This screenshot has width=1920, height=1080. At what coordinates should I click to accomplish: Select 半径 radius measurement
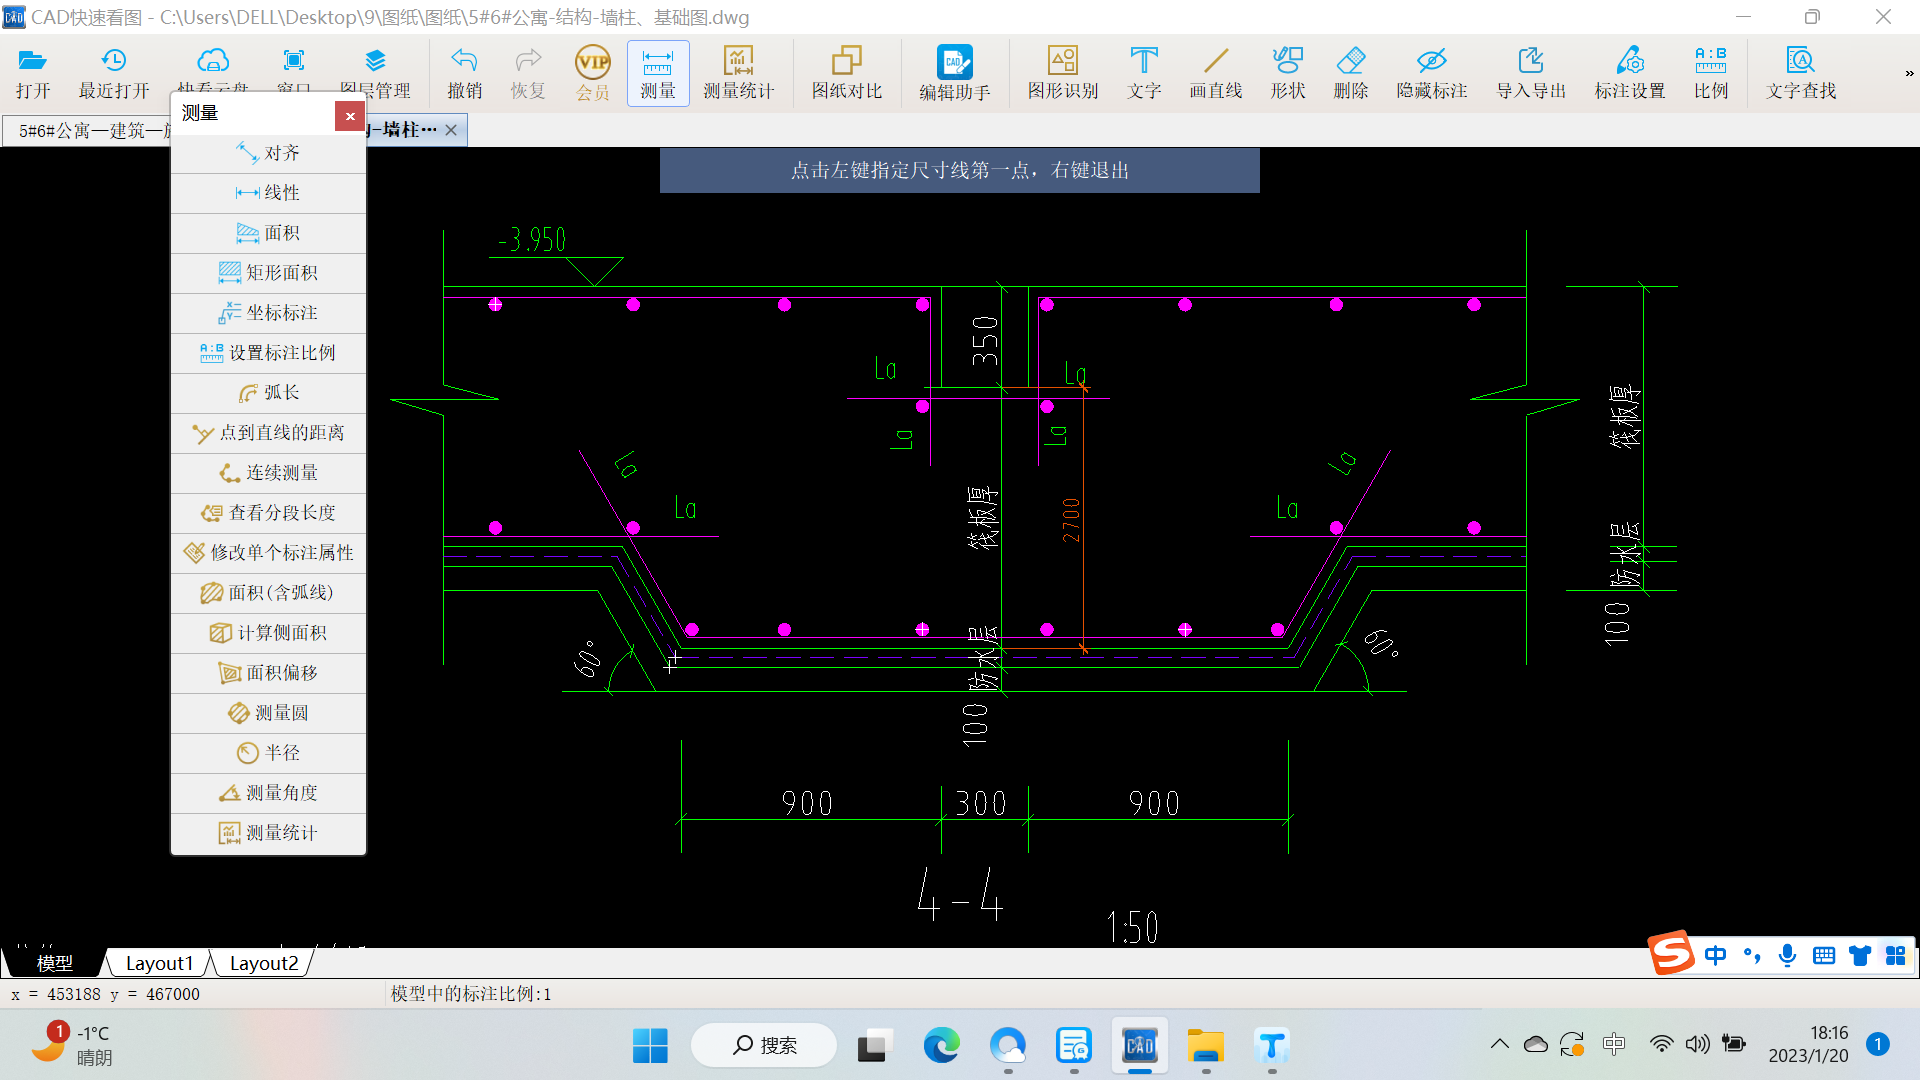click(269, 753)
